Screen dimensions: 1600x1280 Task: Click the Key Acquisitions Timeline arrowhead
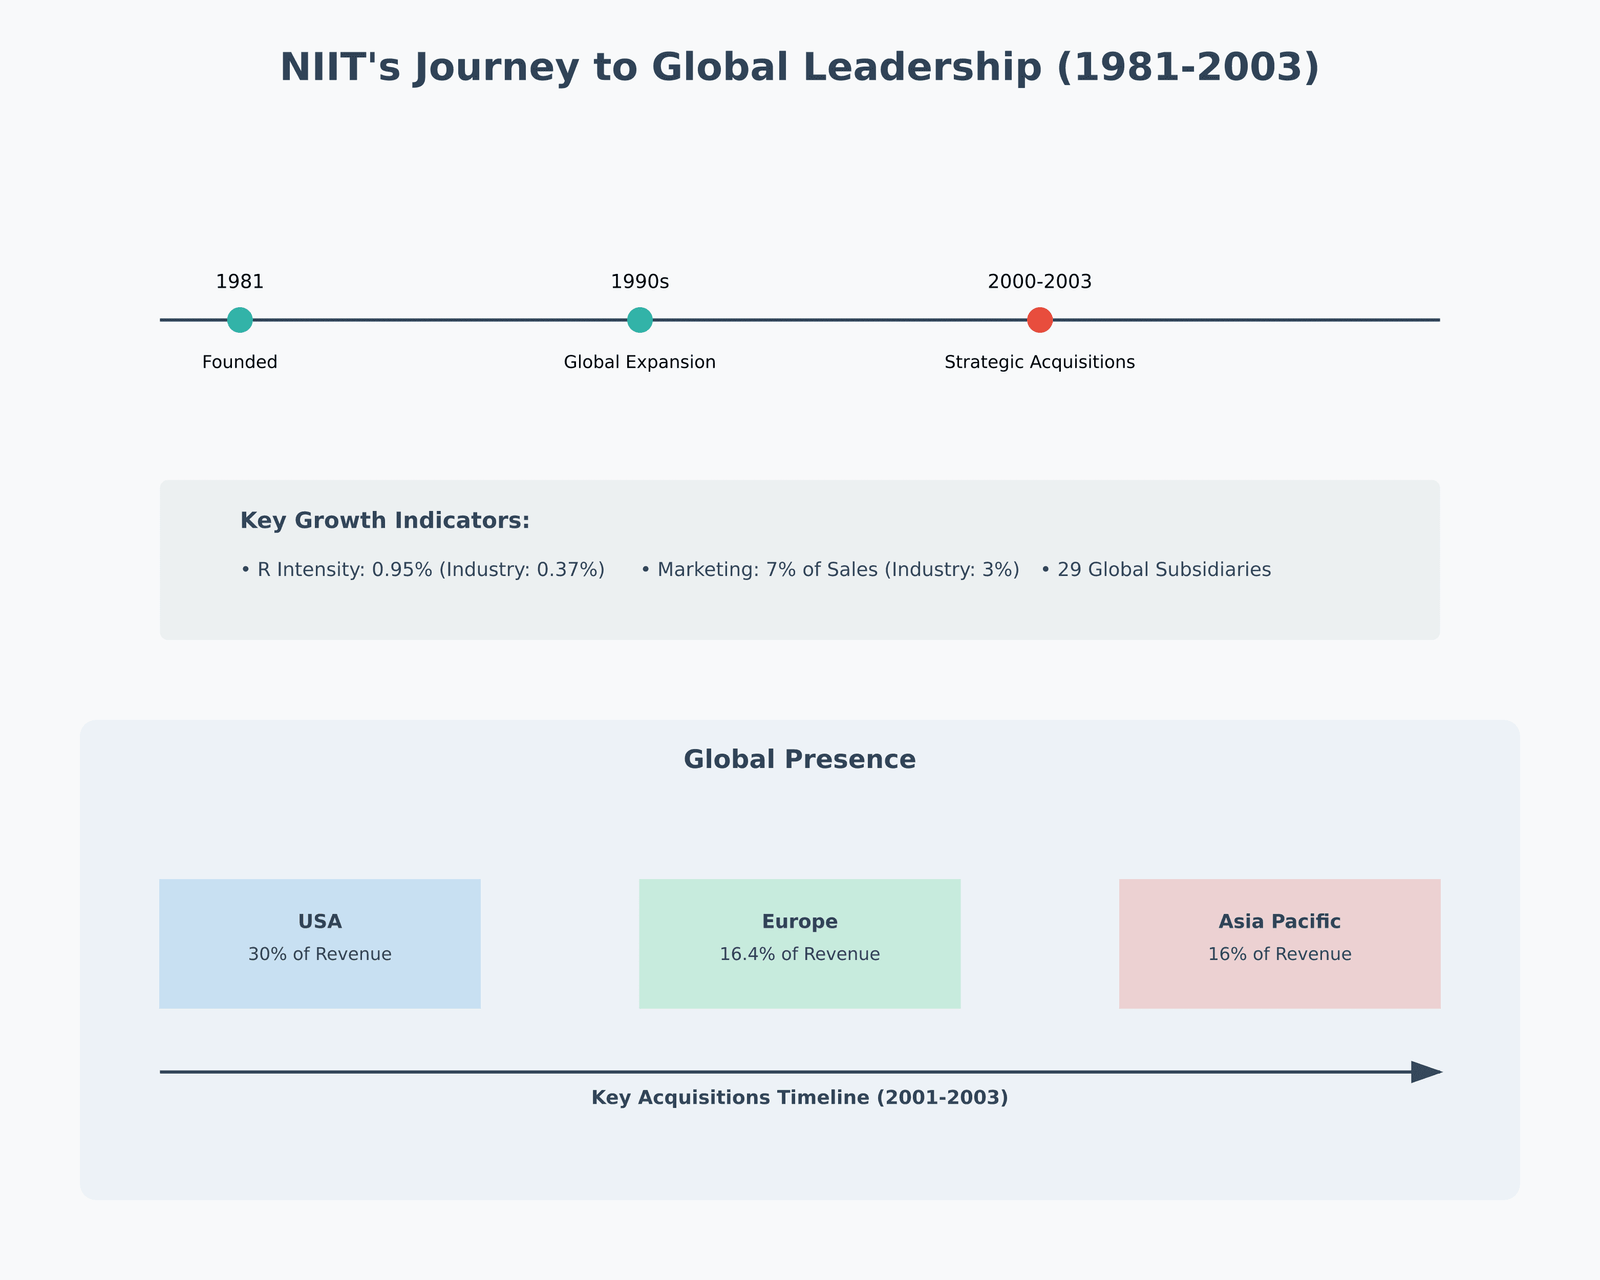[x=1427, y=1072]
